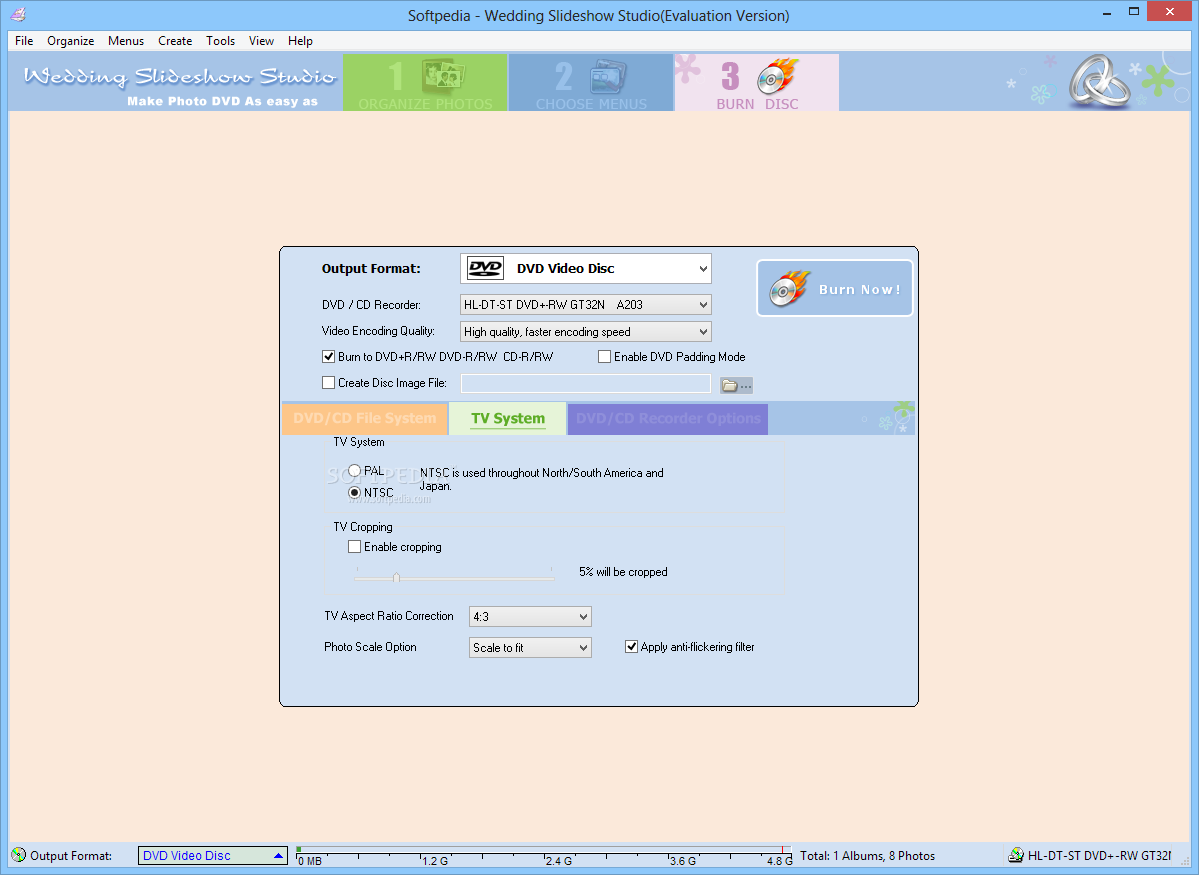Switch to DVD/CD Recorder Options tab
The height and width of the screenshot is (875, 1199).
(668, 418)
